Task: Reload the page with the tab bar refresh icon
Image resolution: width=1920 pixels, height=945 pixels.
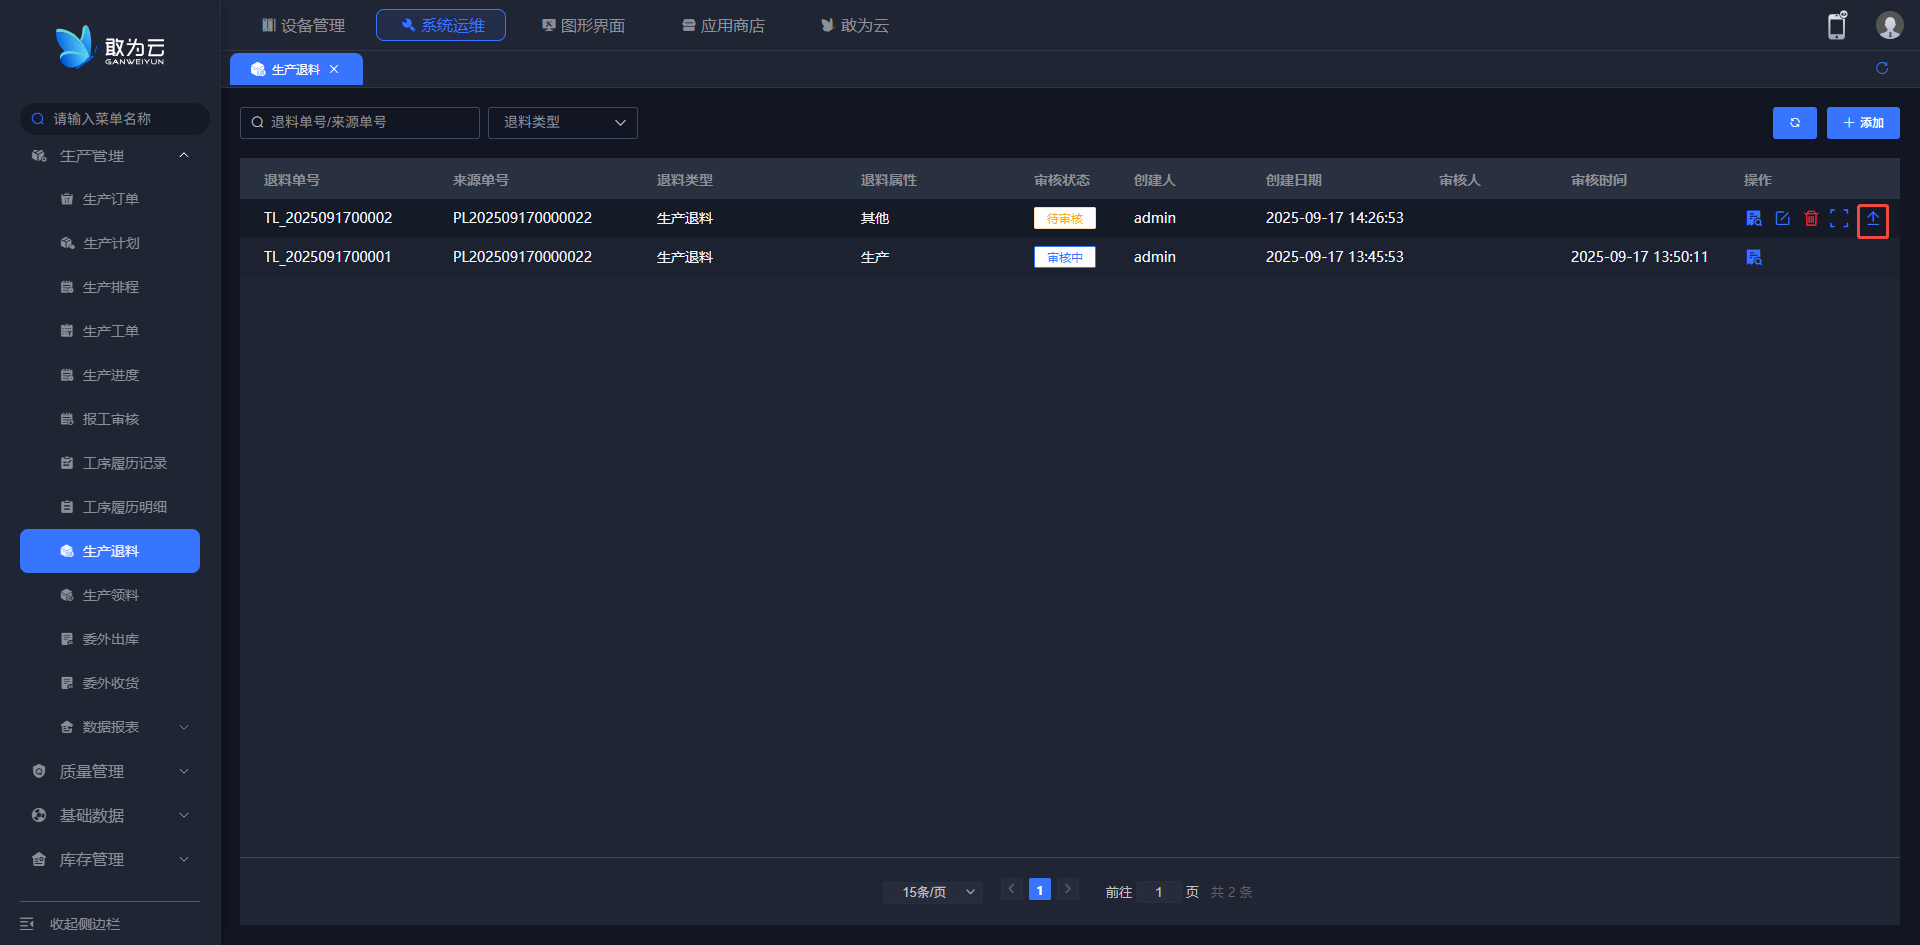Action: click(x=1881, y=68)
